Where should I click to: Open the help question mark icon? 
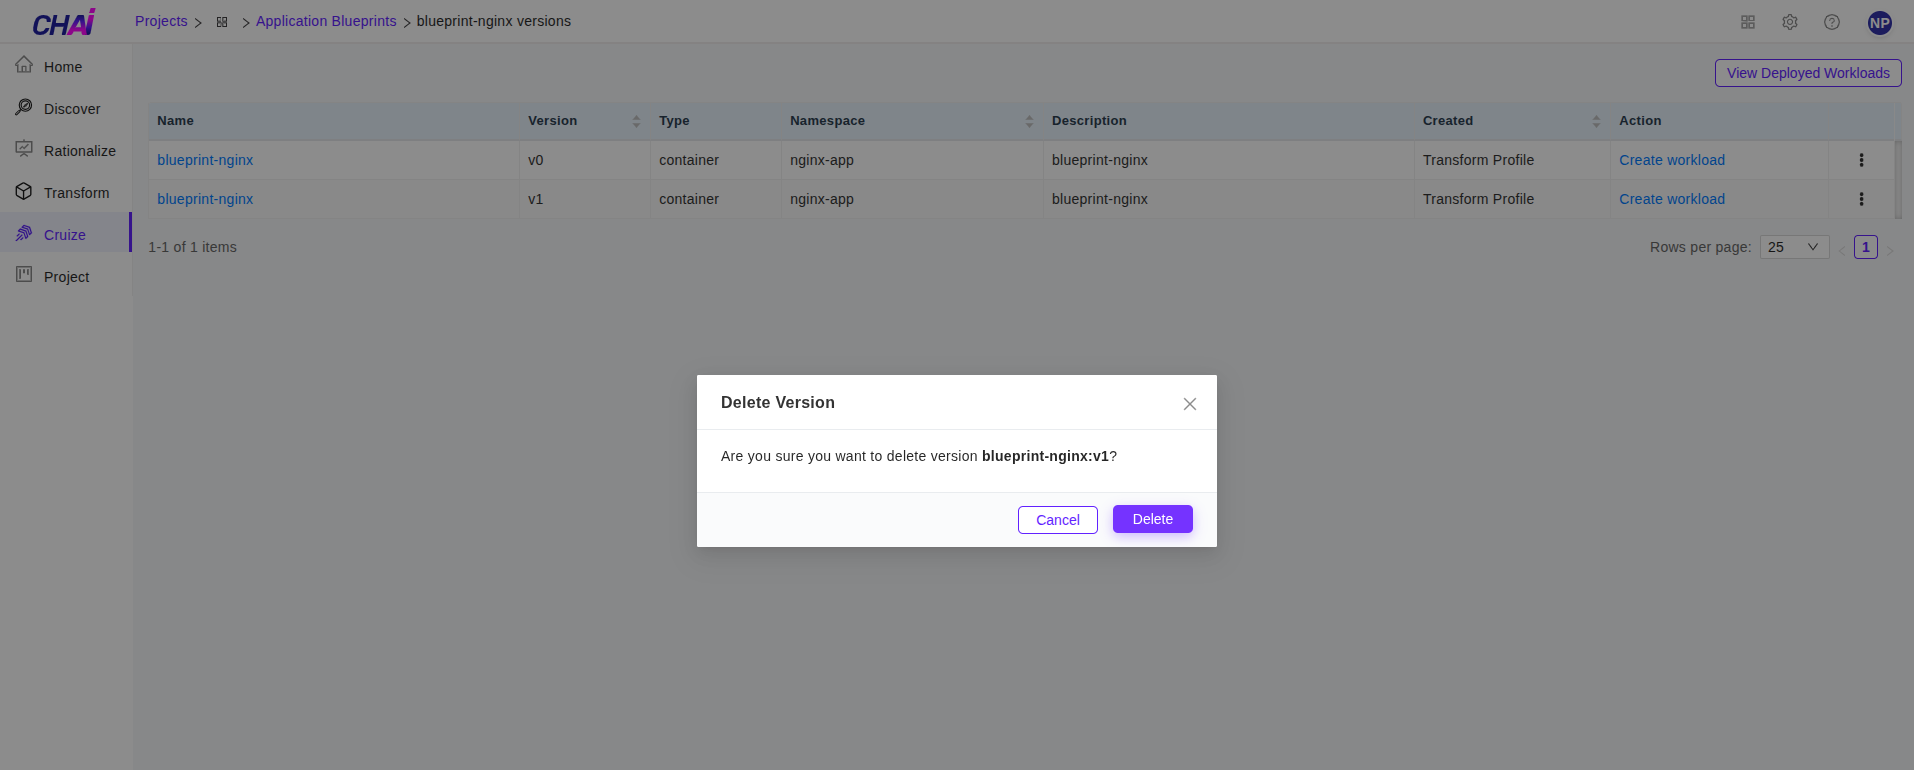coord(1831,22)
